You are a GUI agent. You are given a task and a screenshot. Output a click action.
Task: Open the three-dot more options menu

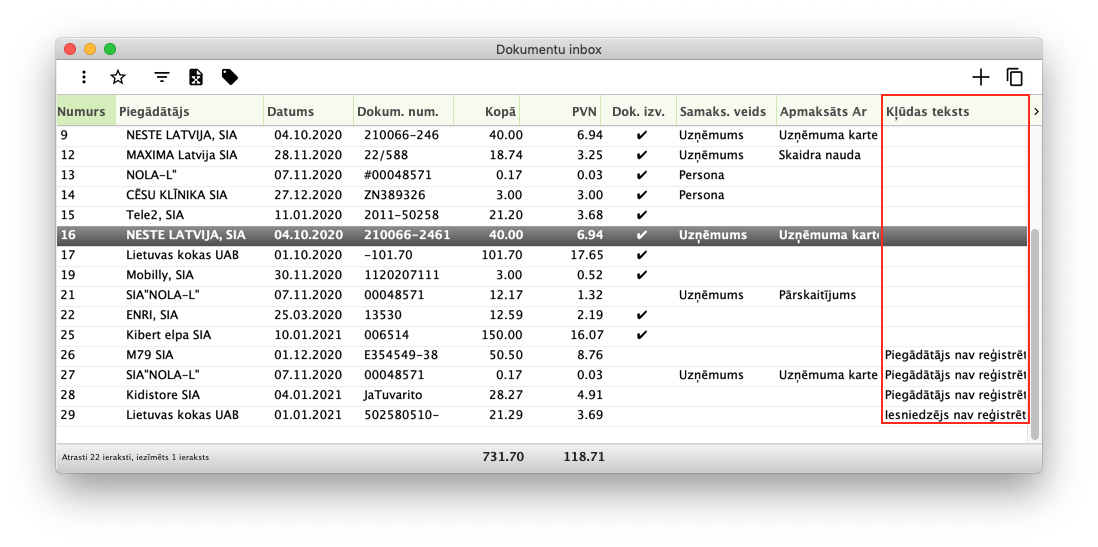pos(84,77)
